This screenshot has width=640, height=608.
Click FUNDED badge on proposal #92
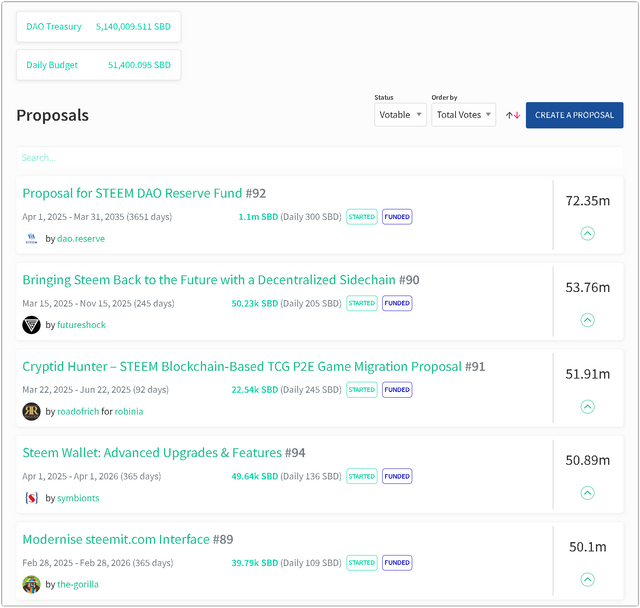[397, 217]
